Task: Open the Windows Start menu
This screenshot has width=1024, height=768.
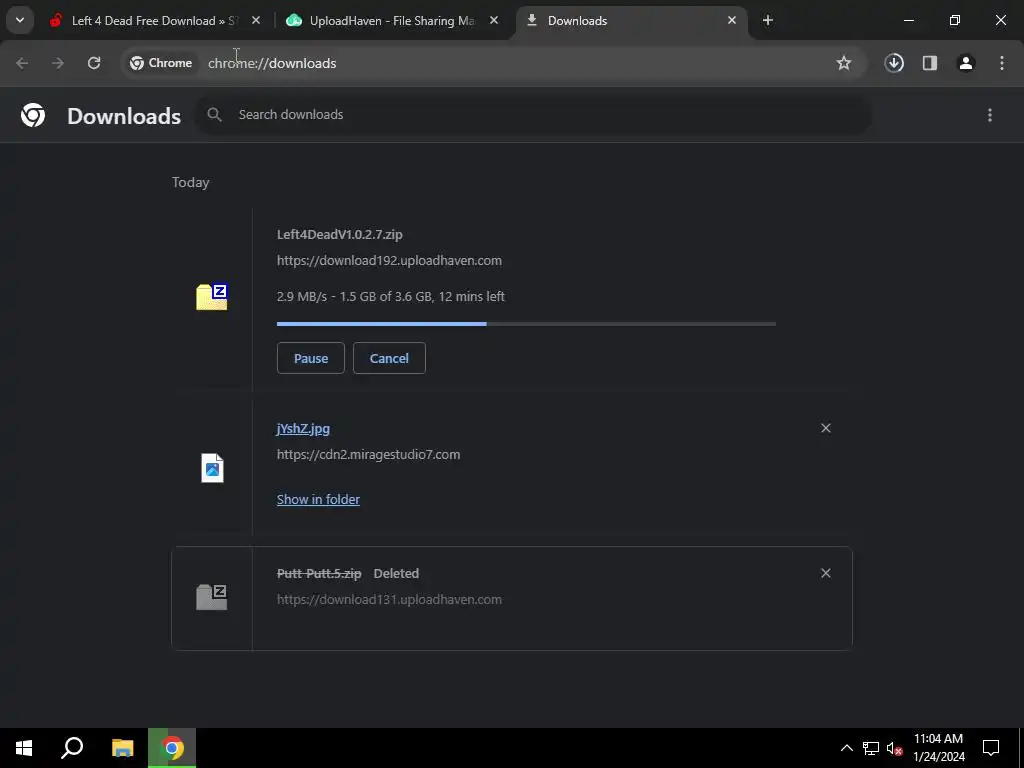Action: click(24, 748)
